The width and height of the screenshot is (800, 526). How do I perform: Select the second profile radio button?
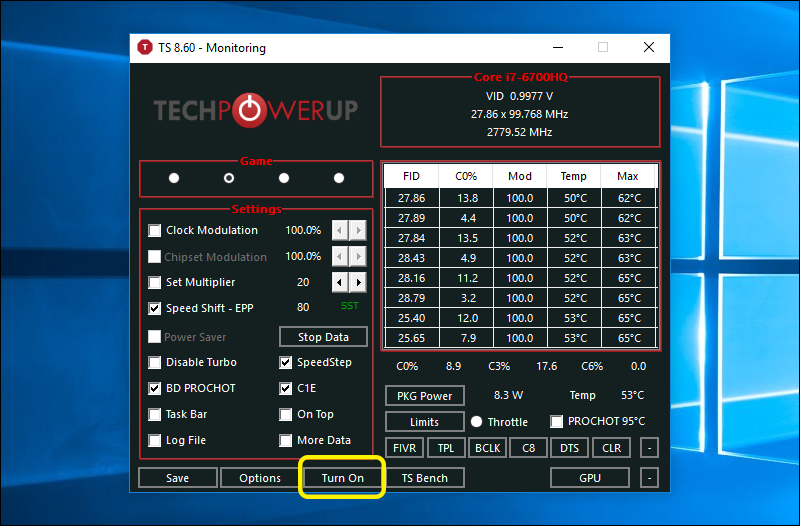pos(229,178)
